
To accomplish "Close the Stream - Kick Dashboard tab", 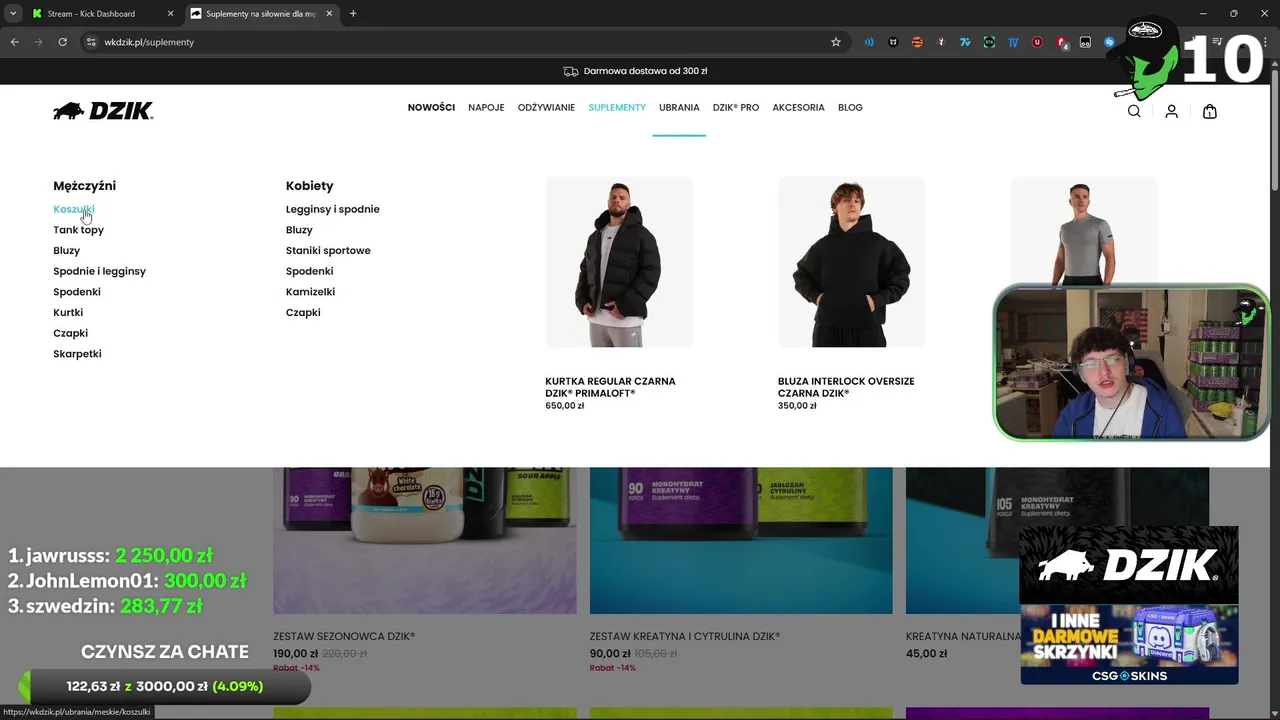I will pyautogui.click(x=171, y=14).
